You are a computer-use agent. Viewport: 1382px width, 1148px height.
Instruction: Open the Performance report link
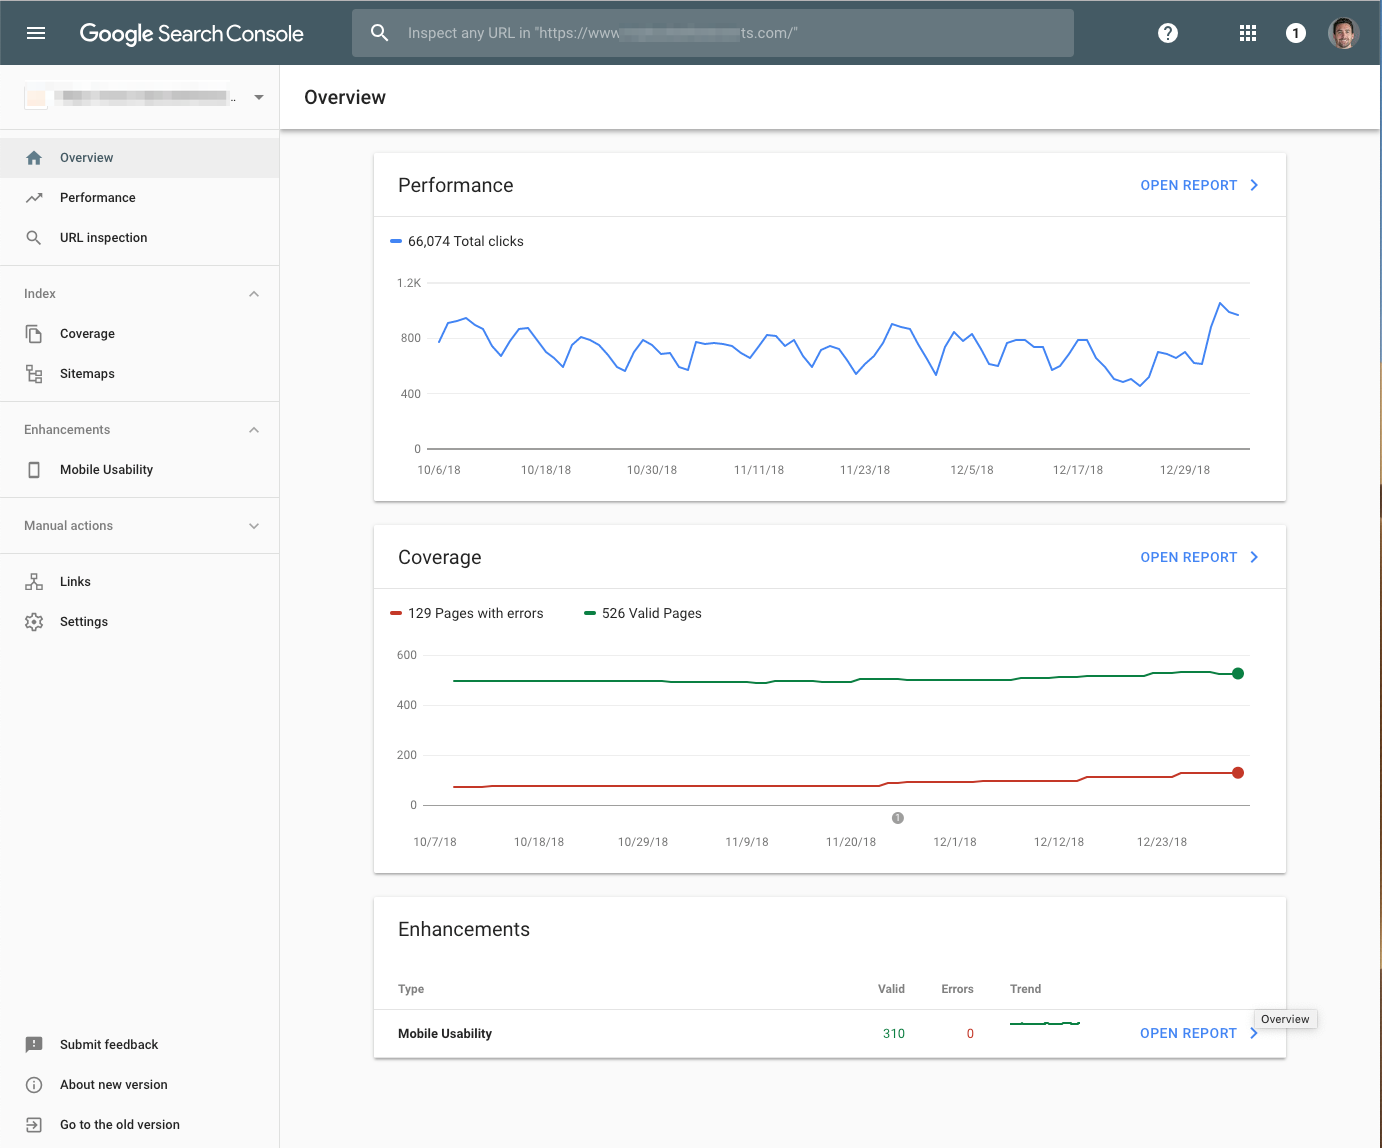click(x=1200, y=185)
